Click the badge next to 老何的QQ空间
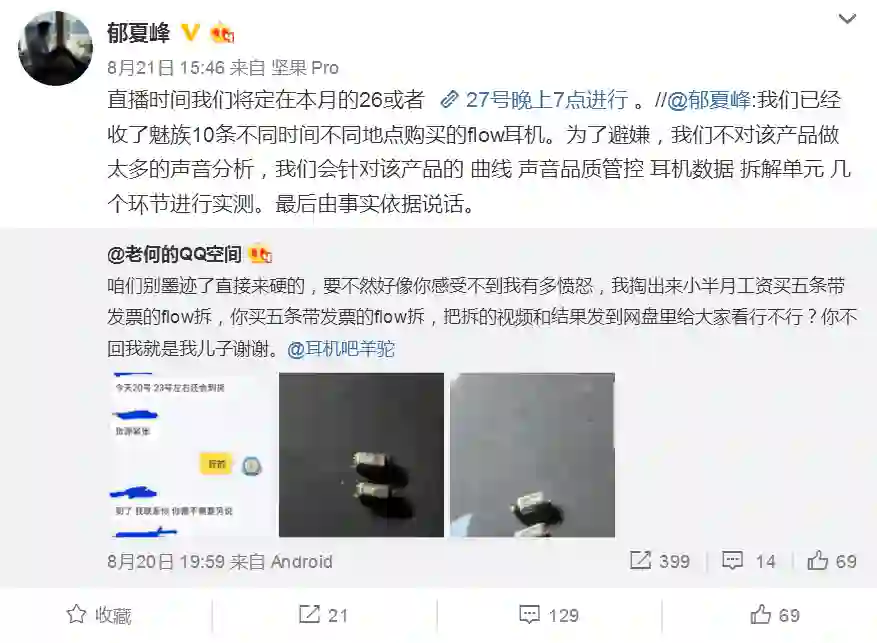The height and width of the screenshot is (643, 877). pos(261,255)
